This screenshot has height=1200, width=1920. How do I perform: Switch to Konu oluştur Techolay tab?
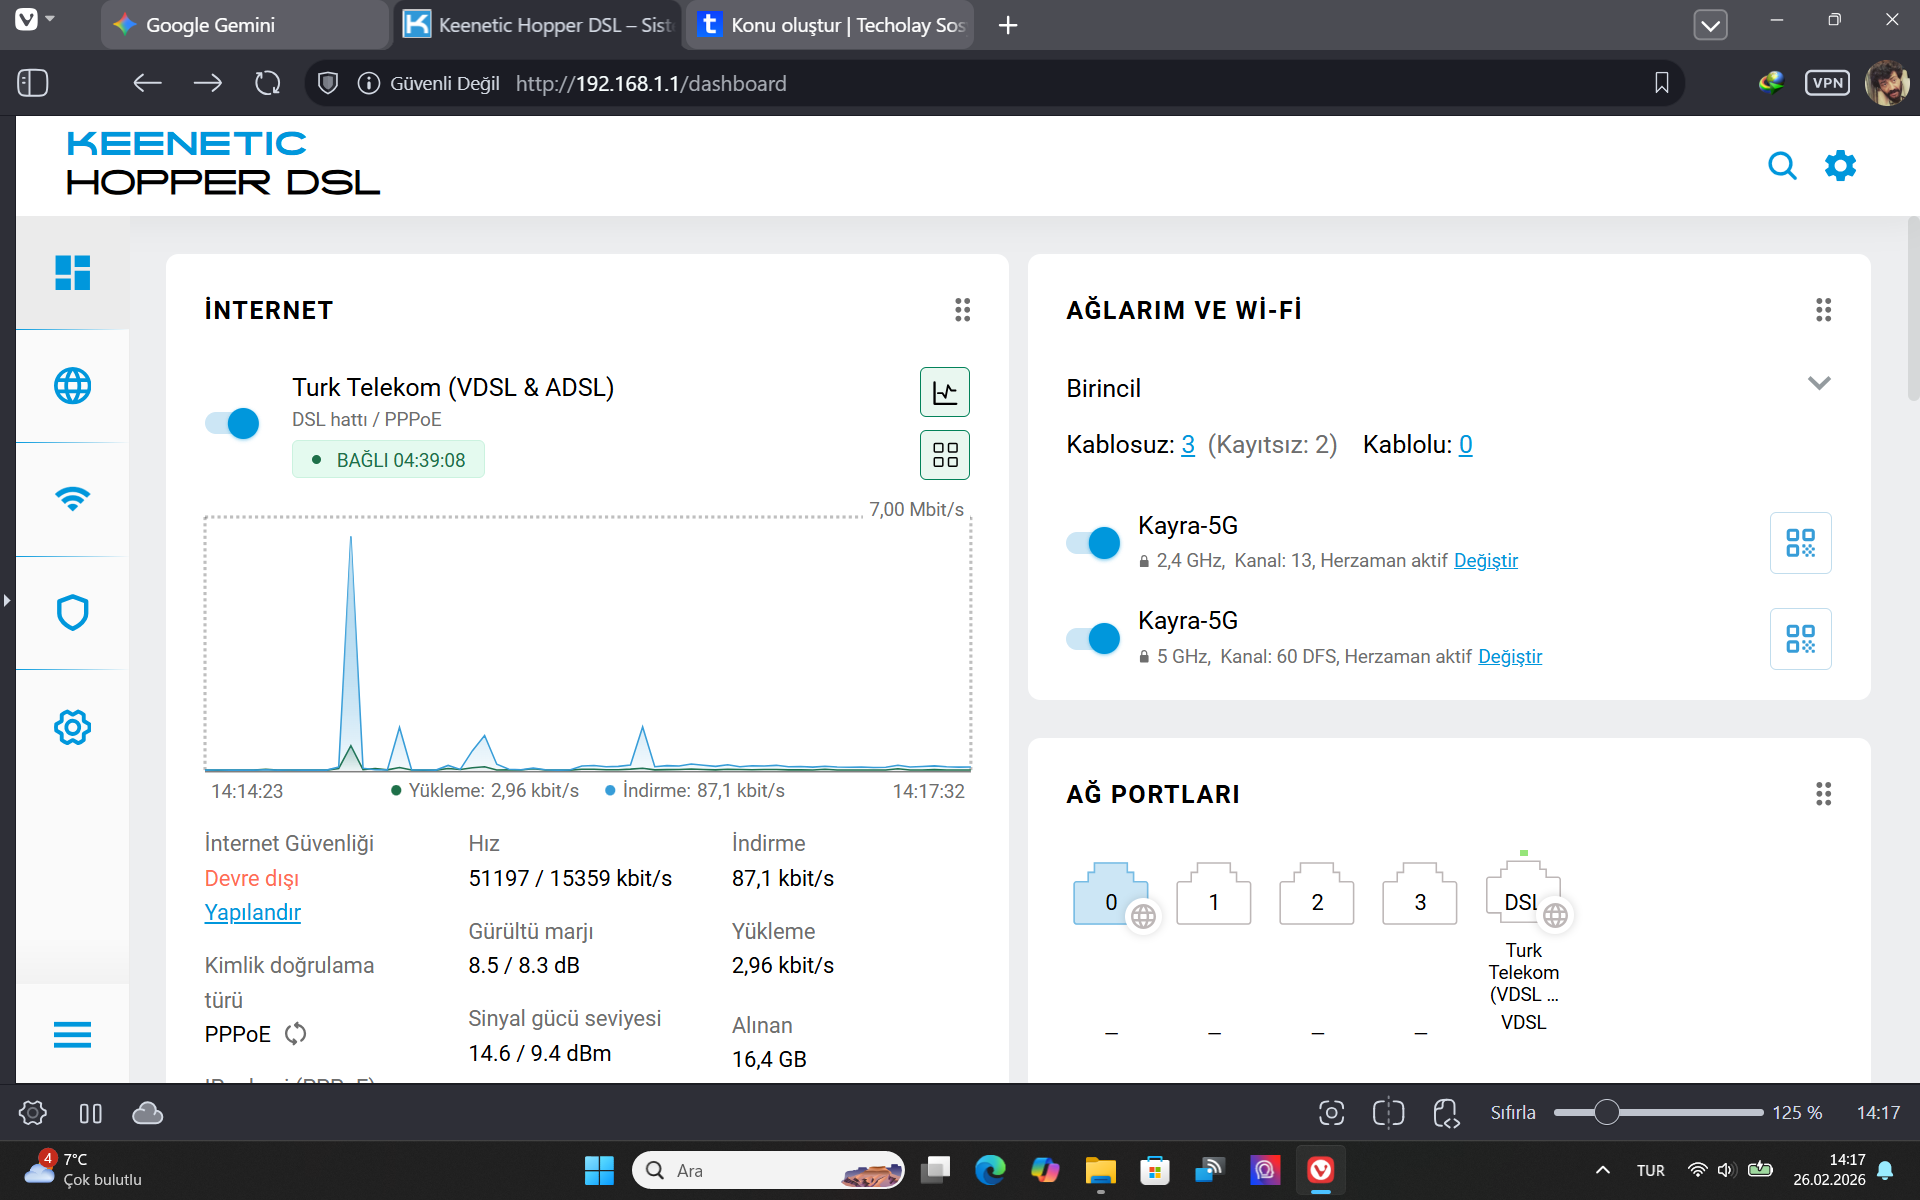[830, 25]
